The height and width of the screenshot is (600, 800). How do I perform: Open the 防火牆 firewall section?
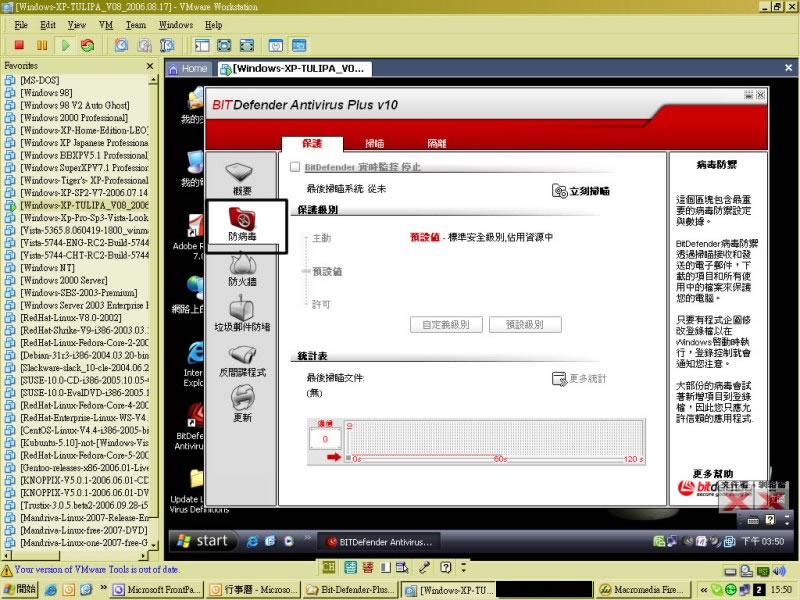point(242,269)
